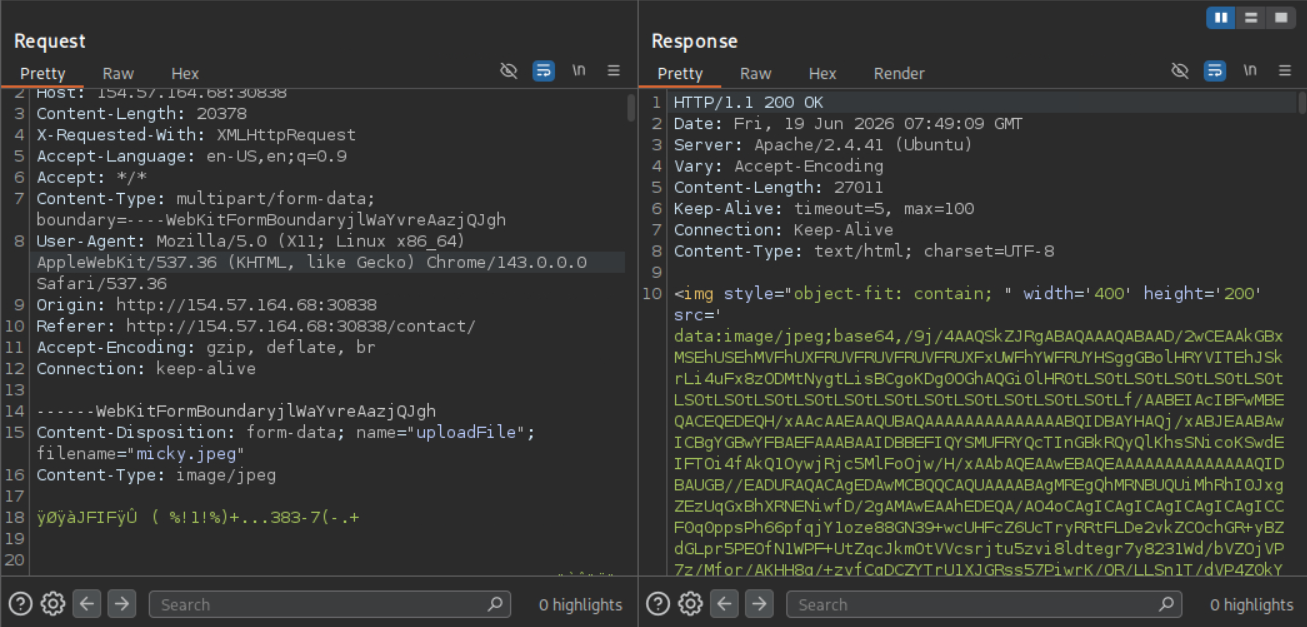Click the search magnifier icon in Request field

coord(495,604)
